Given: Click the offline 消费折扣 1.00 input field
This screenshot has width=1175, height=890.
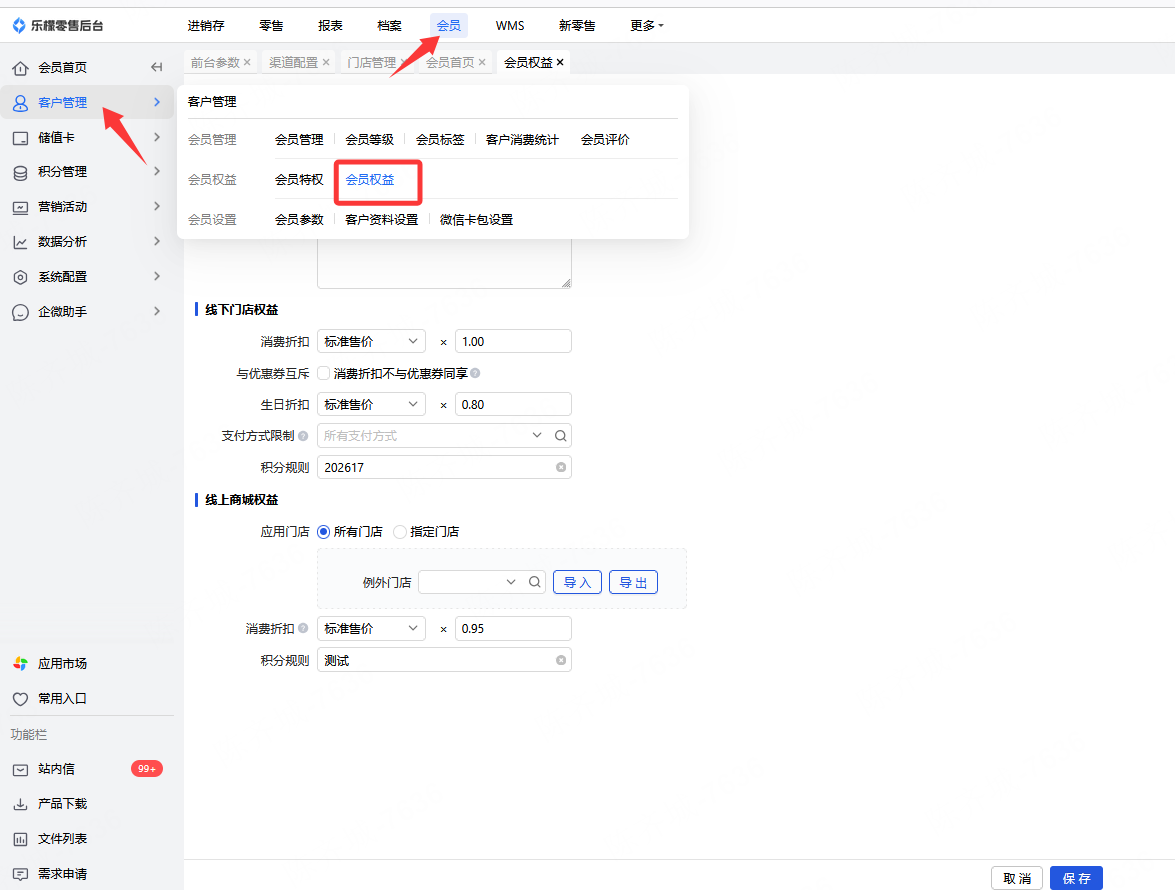Looking at the screenshot, I should pos(513,342).
